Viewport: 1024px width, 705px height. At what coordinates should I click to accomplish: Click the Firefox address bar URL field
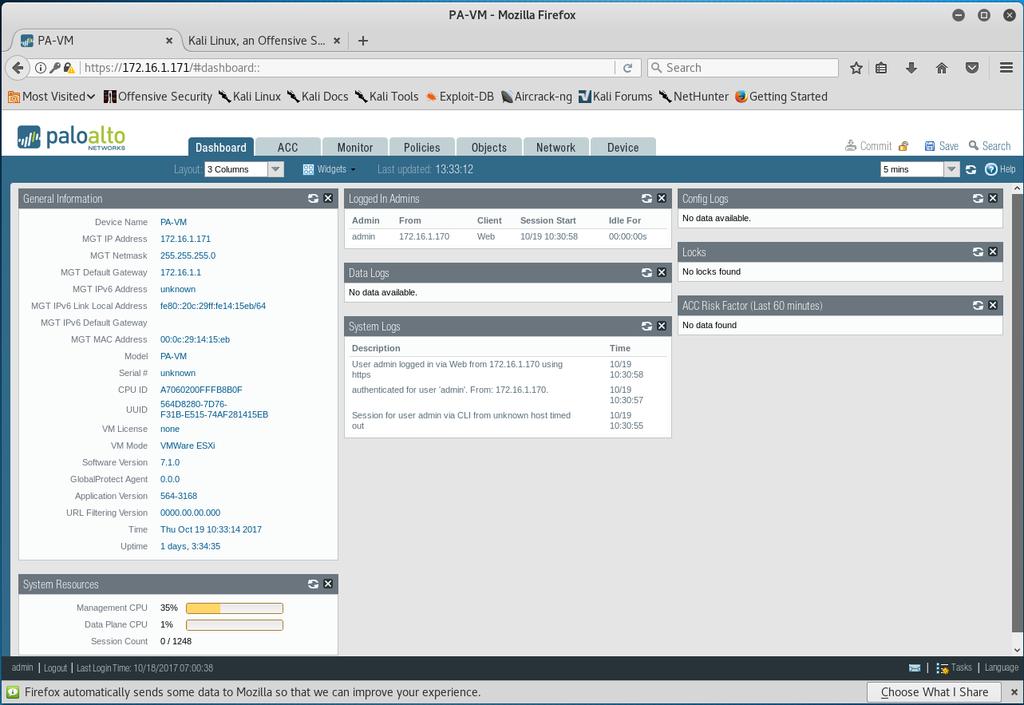[x=348, y=68]
